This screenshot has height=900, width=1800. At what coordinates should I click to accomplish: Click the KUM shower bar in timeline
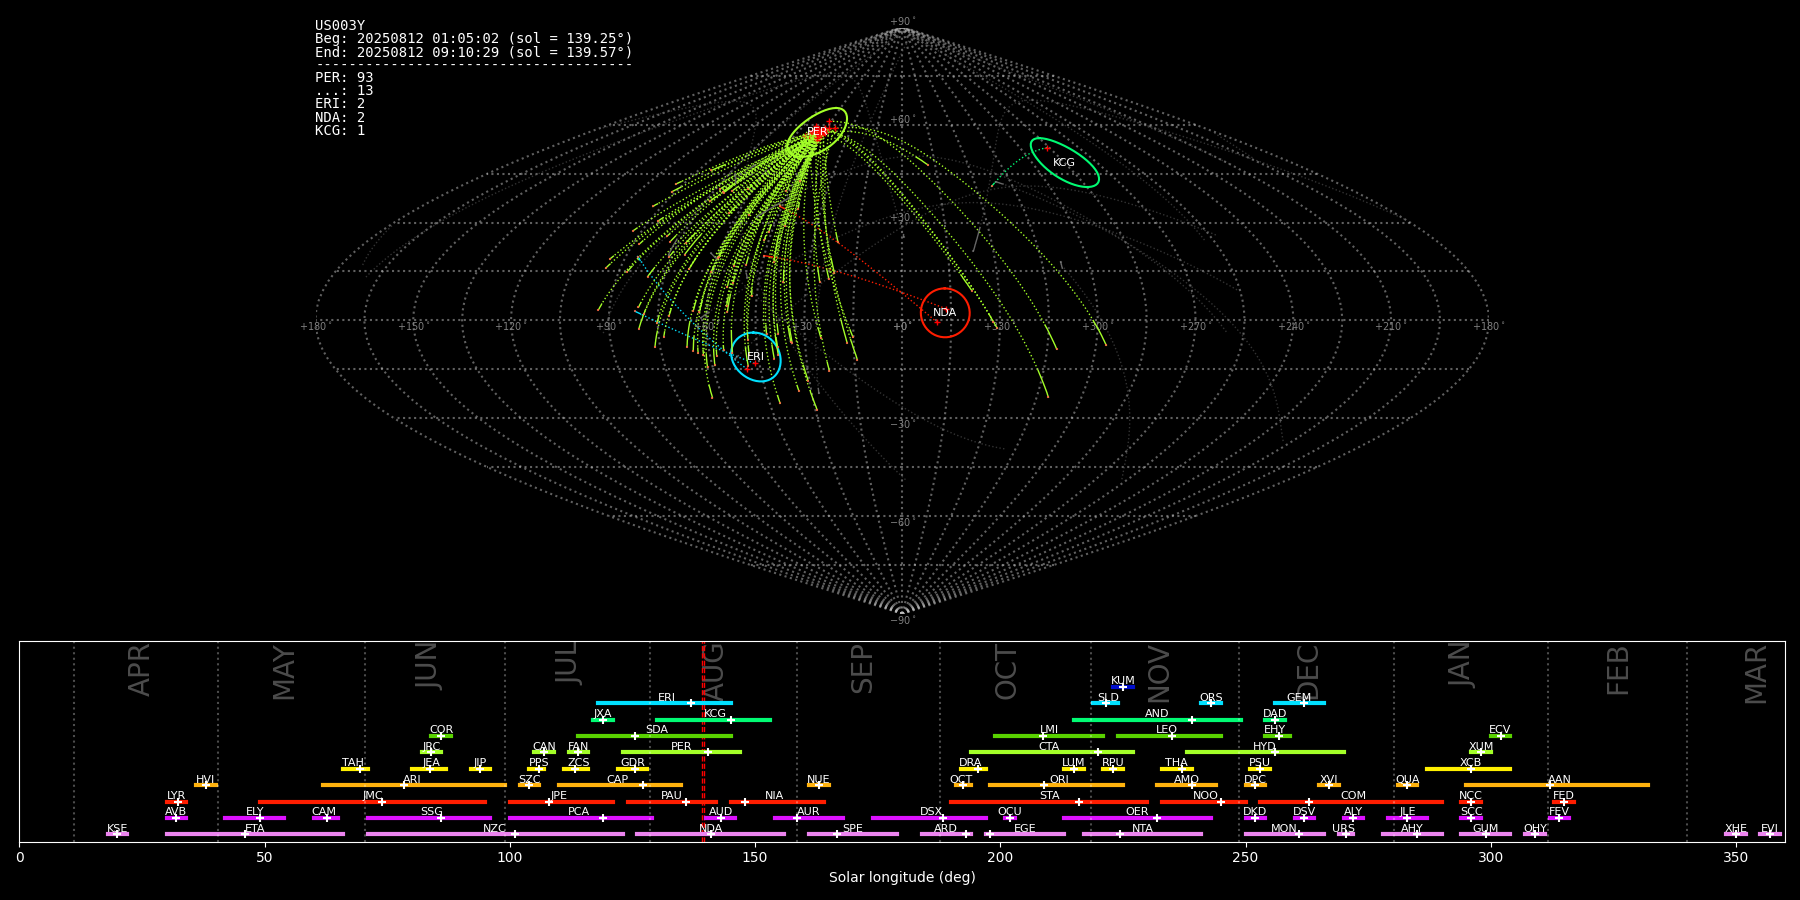[x=1123, y=687]
